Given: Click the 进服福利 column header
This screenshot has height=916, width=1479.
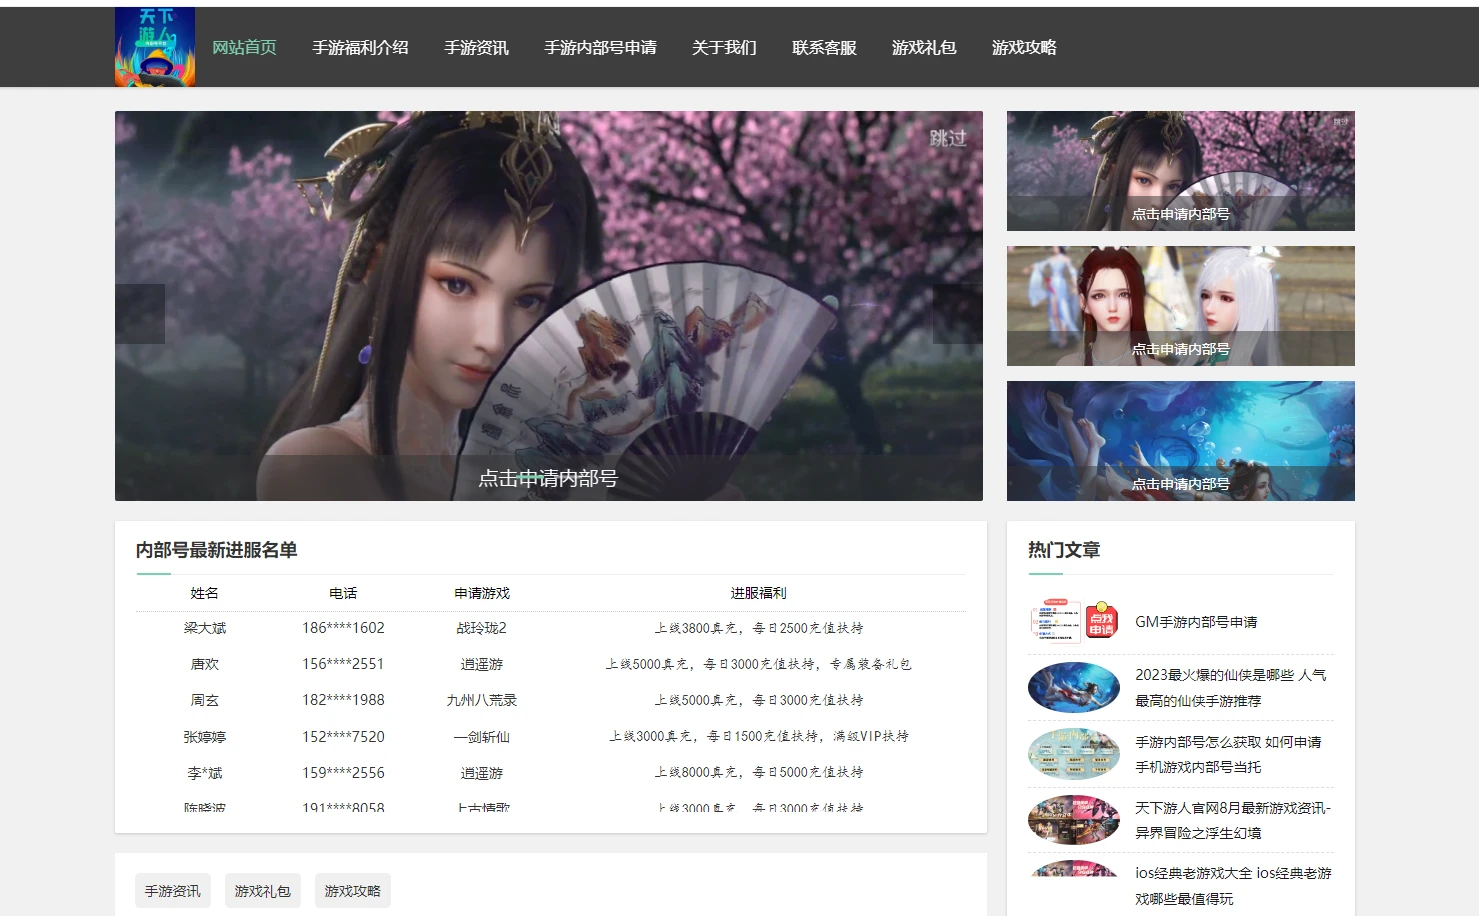Looking at the screenshot, I should (758, 593).
